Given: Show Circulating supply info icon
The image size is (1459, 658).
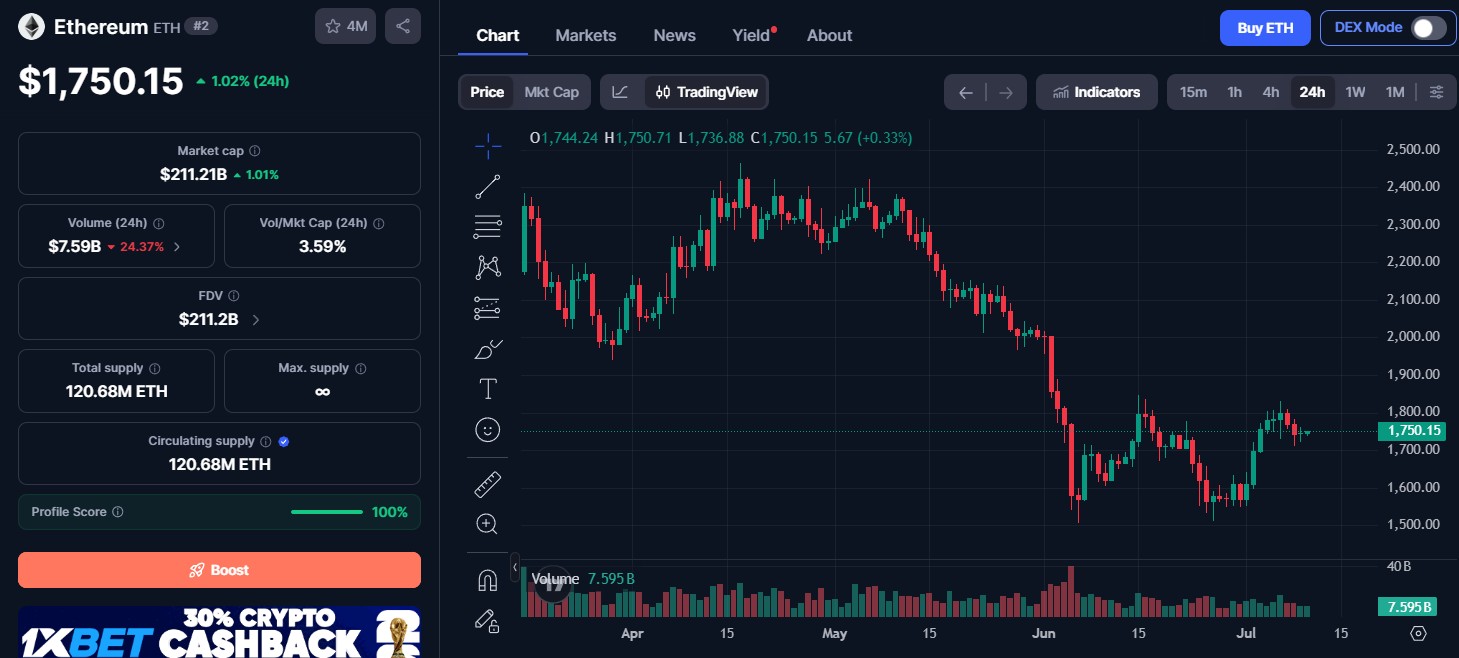Looking at the screenshot, I should pyautogui.click(x=265, y=441).
